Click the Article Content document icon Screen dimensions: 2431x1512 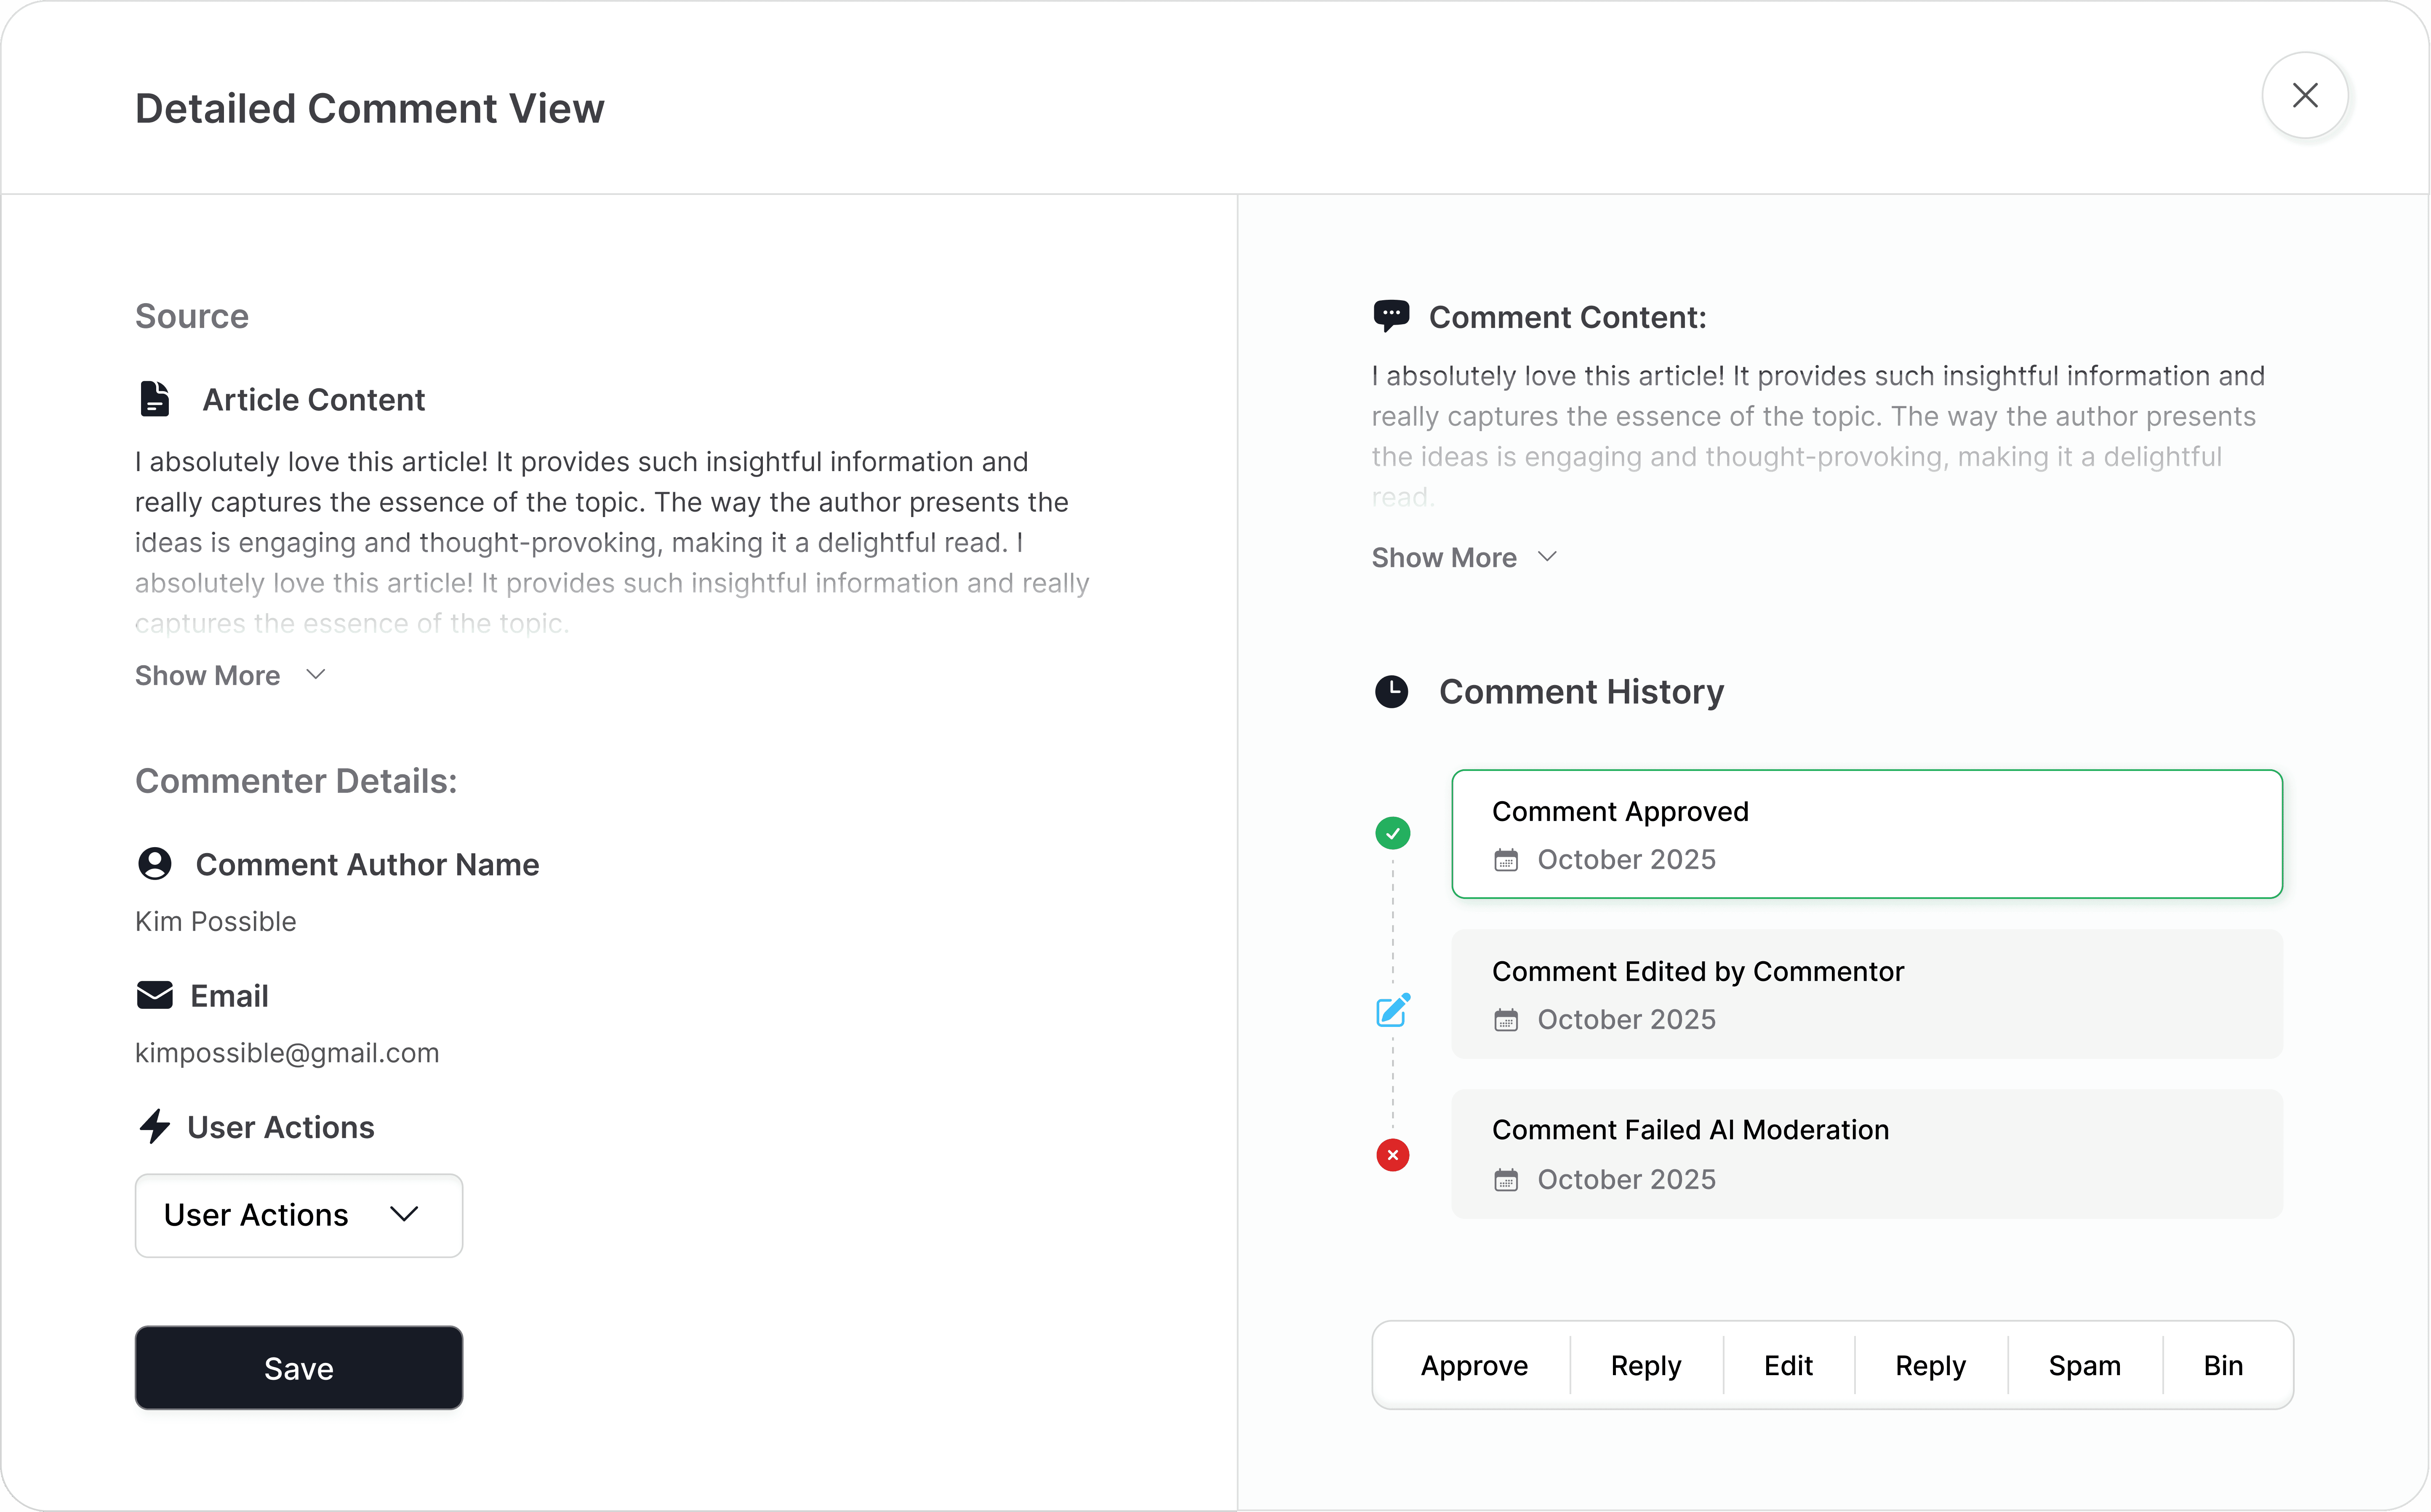(155, 399)
